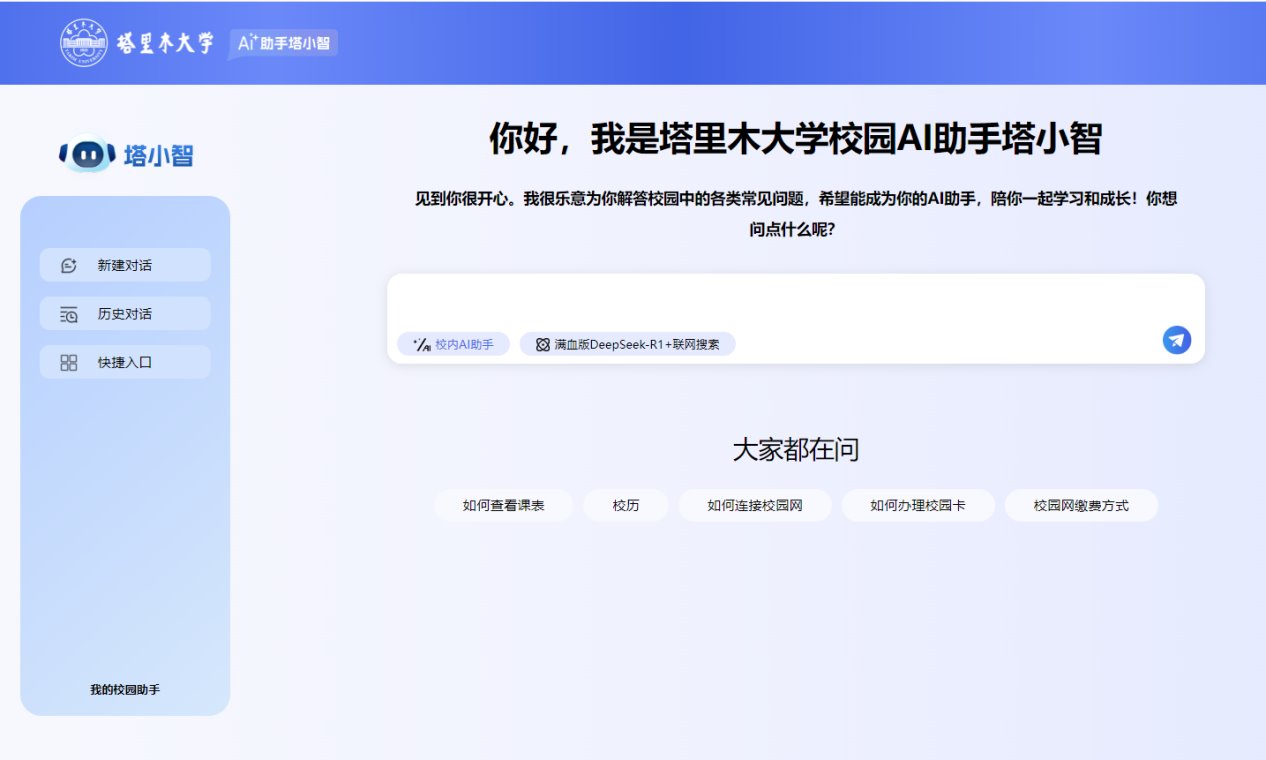Click the AI+助手塔小智 header badge

[x=284, y=44]
